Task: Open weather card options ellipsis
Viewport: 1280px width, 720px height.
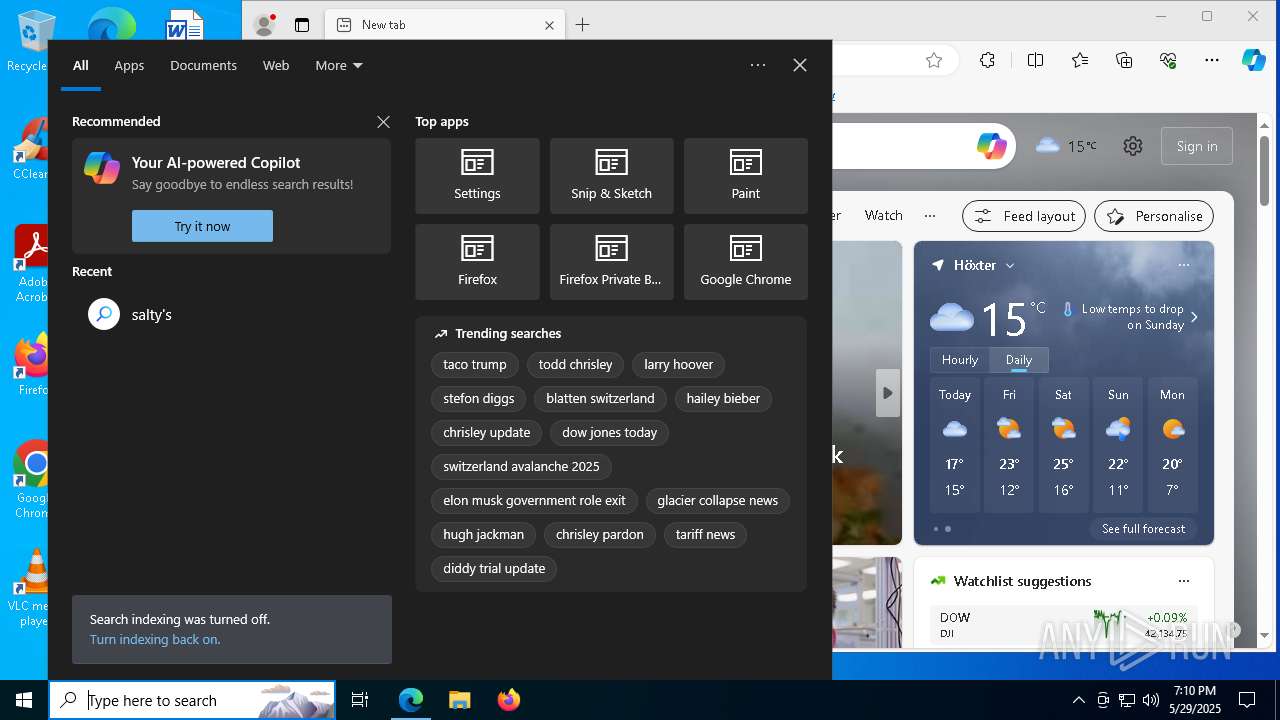Action: coord(1184,265)
